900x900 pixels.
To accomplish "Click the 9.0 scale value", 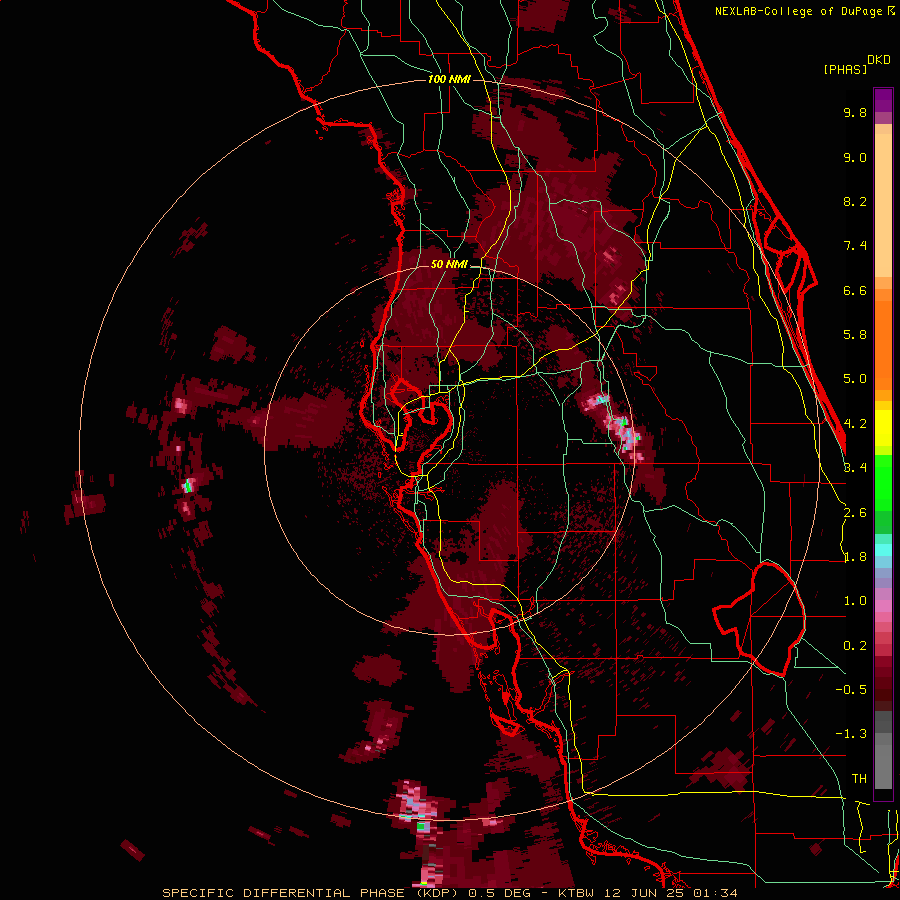I will pyautogui.click(x=855, y=157).
